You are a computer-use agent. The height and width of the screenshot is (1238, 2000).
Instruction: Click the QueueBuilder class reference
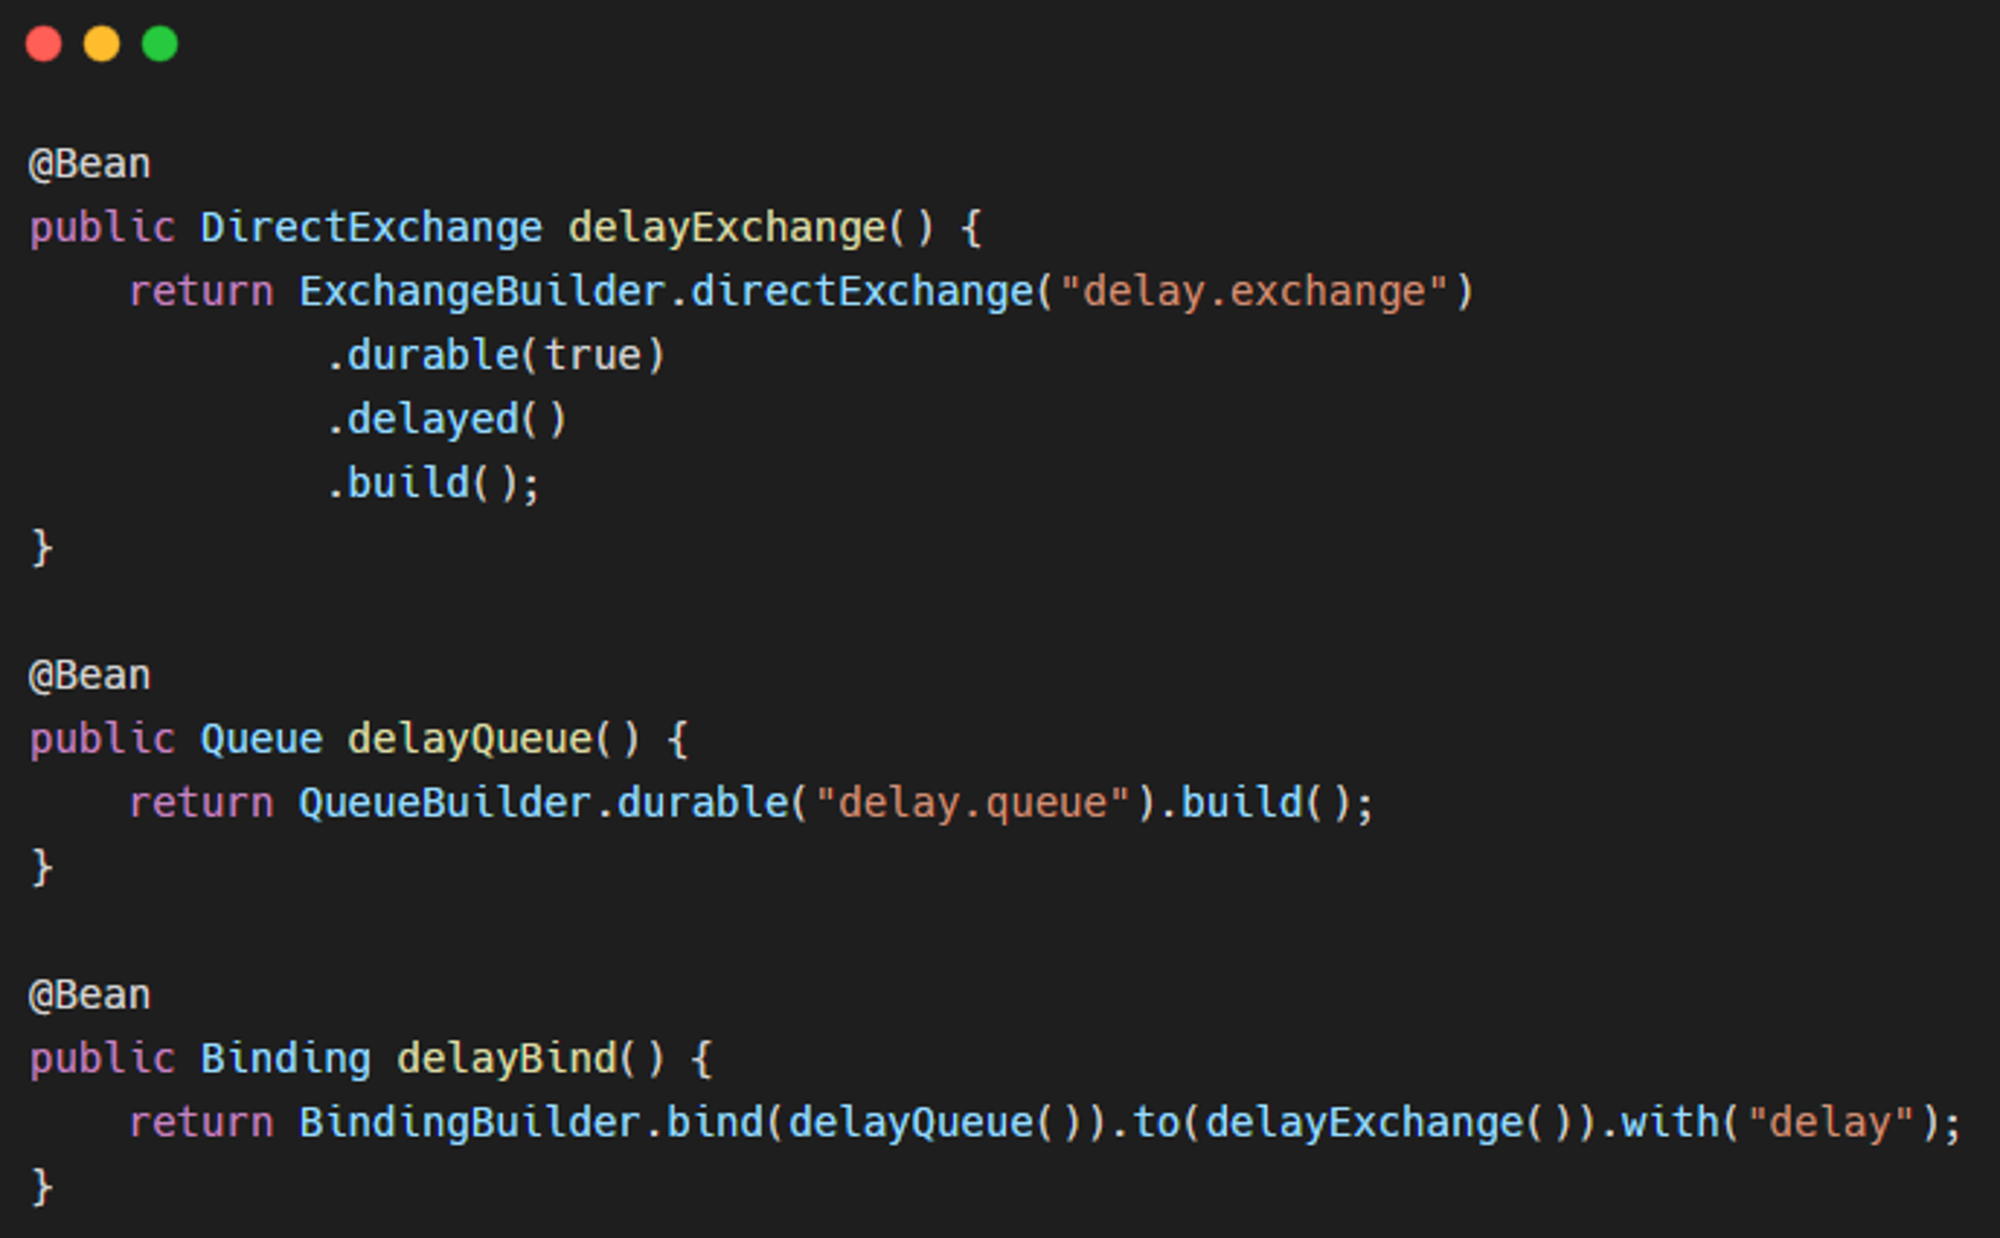pos(445,804)
